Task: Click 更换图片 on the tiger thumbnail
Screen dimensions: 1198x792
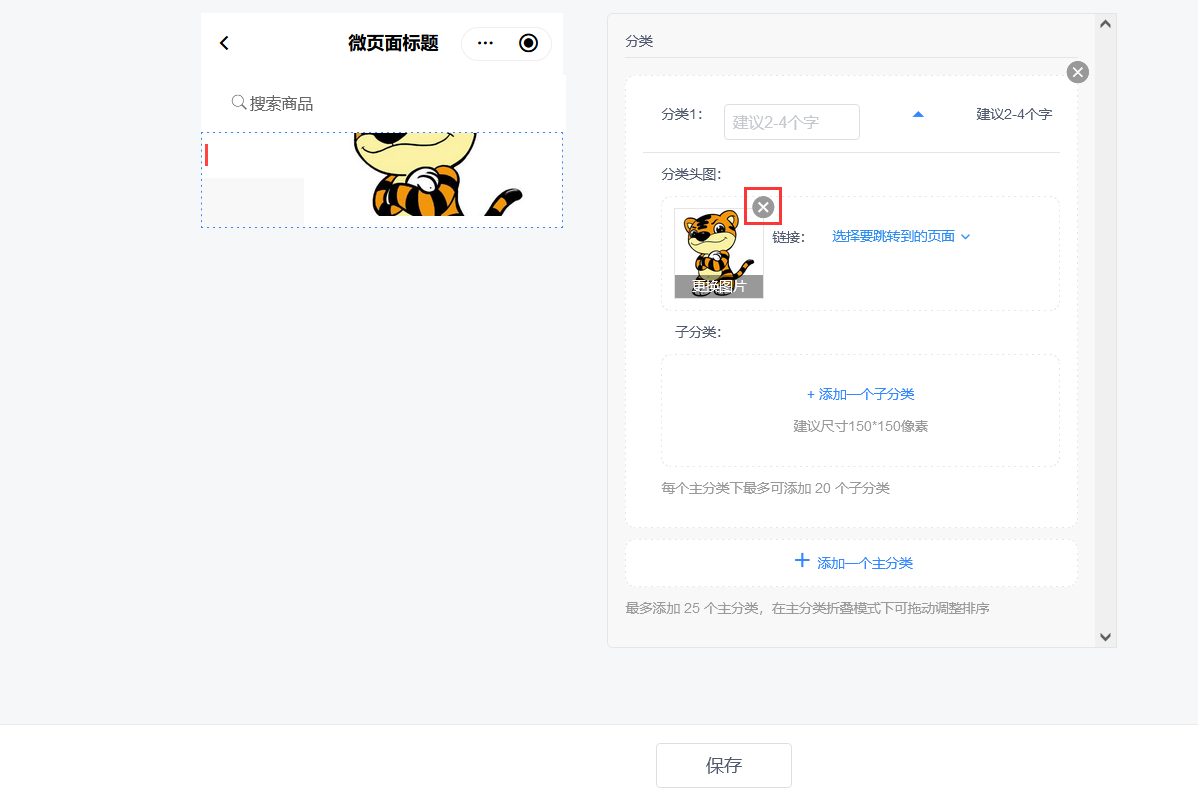Action: click(x=719, y=286)
